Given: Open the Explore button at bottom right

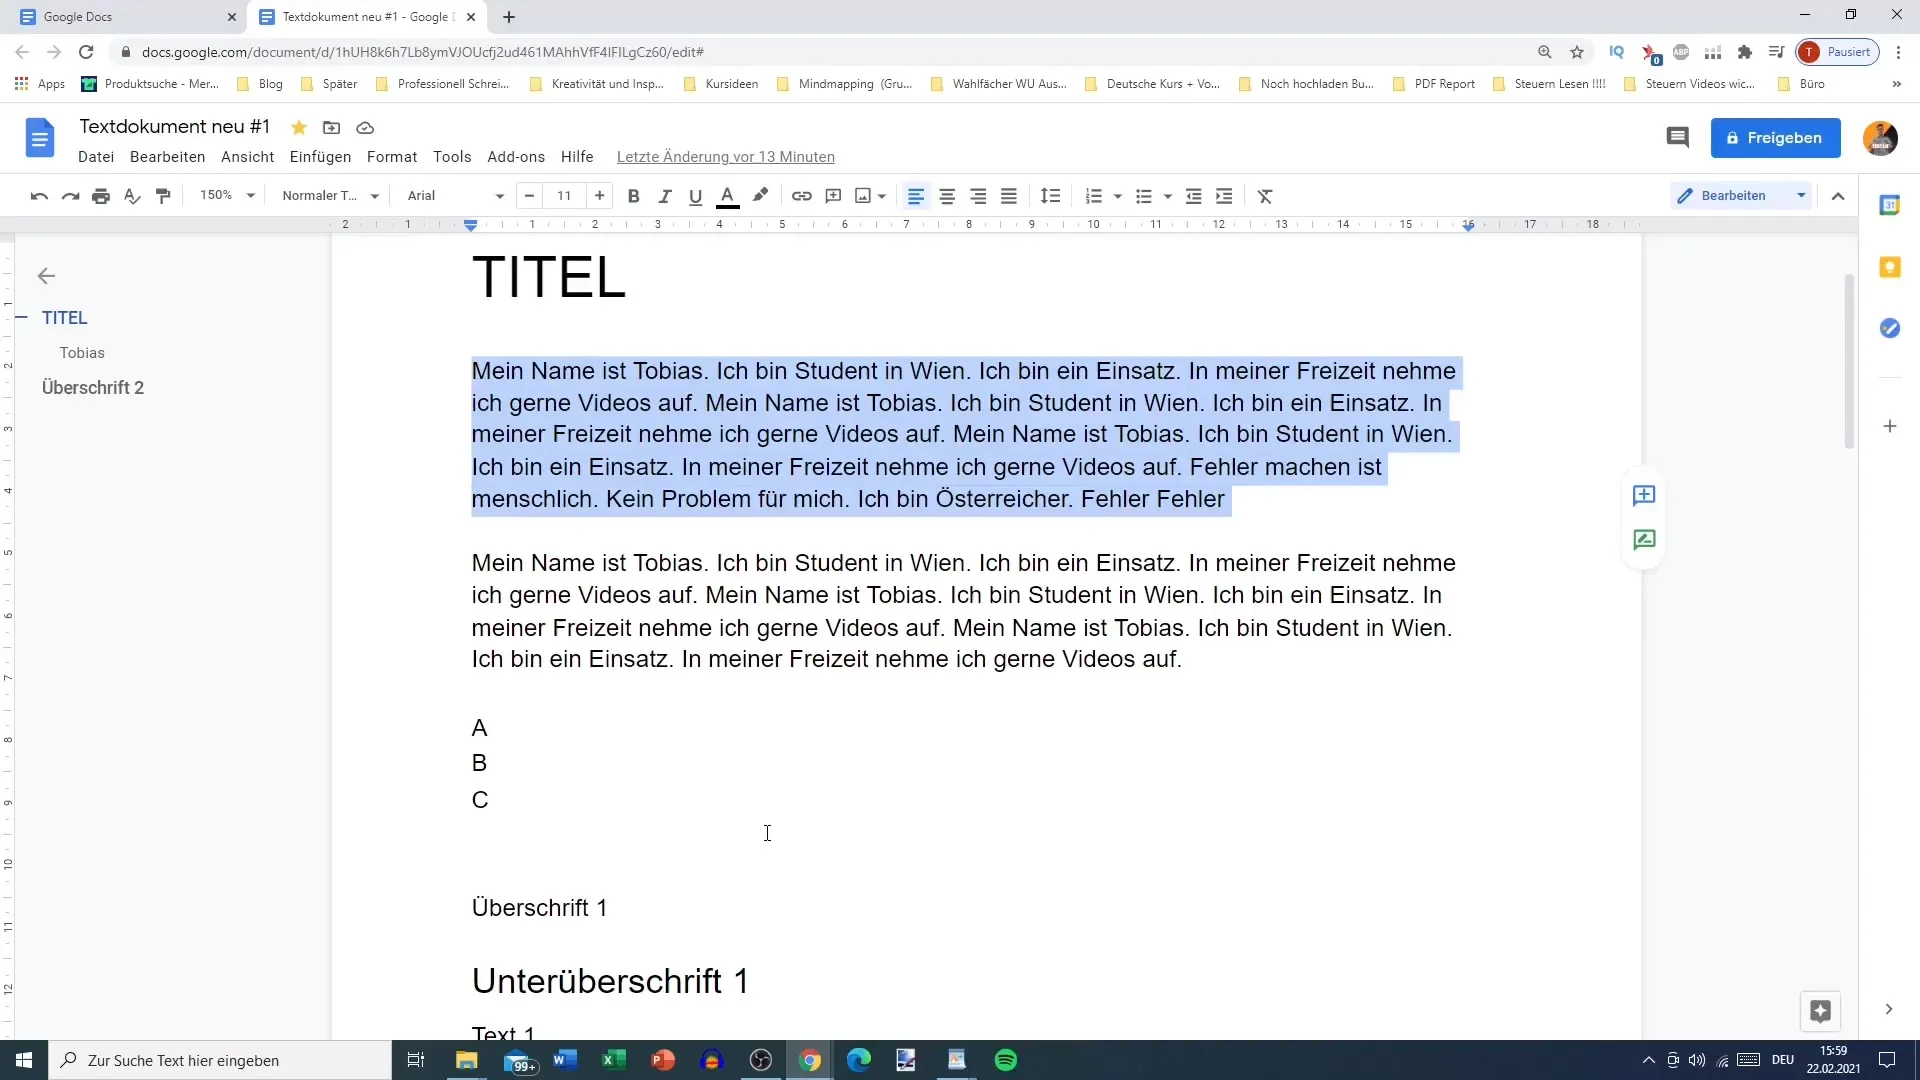Looking at the screenshot, I should (1820, 1011).
